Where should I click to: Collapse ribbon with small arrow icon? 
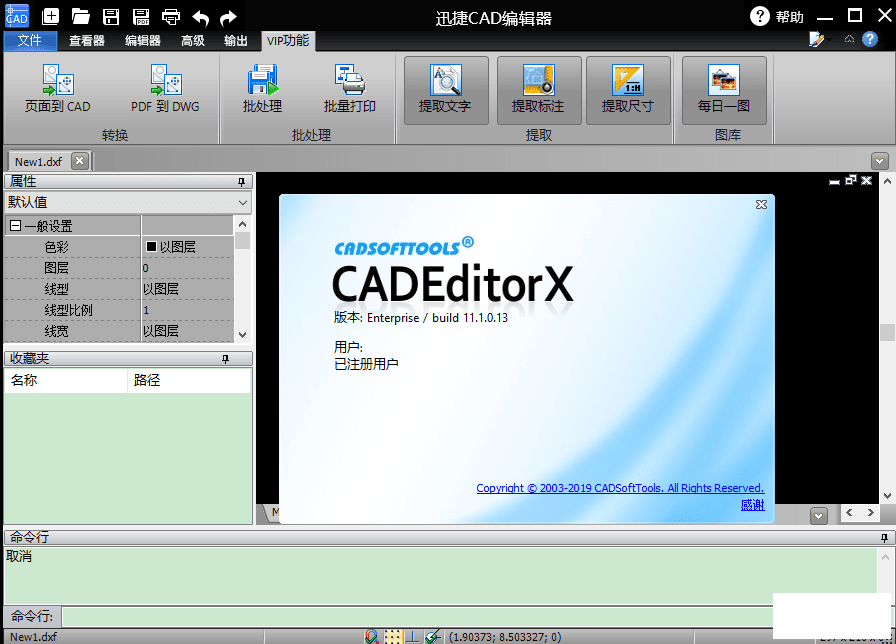(849, 39)
